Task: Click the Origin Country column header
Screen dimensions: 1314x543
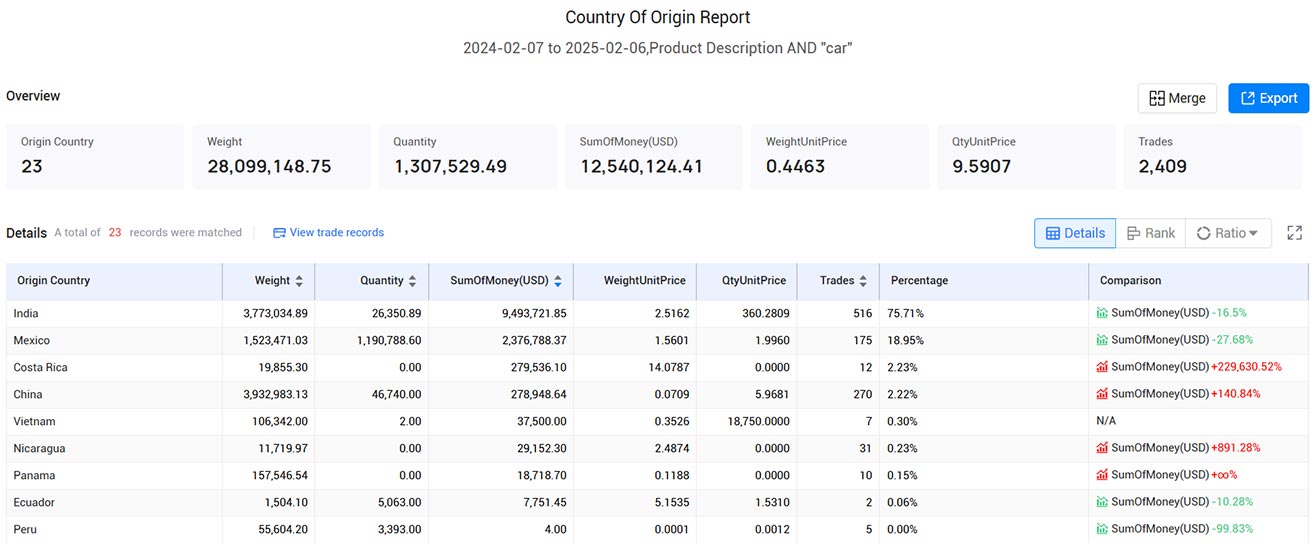Action: (53, 281)
